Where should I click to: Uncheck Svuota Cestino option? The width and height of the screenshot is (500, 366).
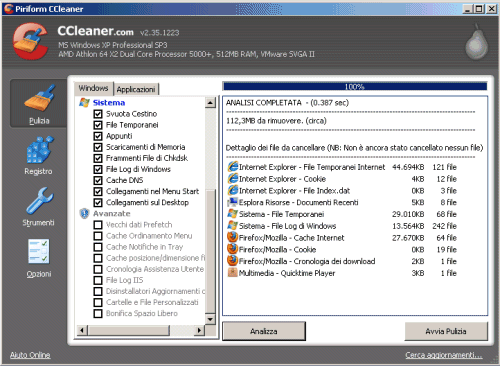(98, 114)
